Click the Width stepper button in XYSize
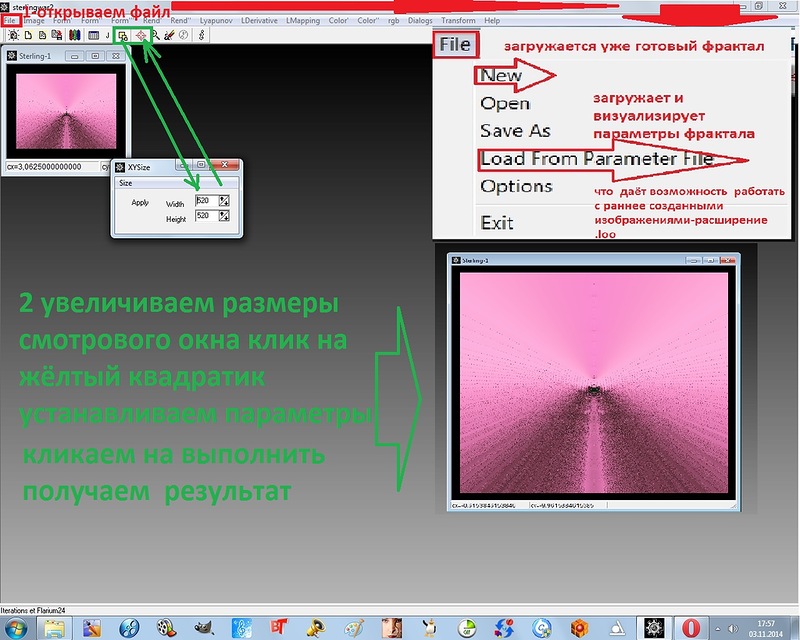The width and height of the screenshot is (800, 640). (225, 201)
